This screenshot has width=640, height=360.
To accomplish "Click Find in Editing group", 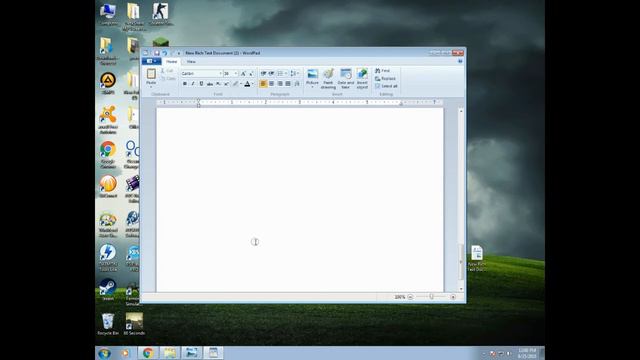I will 382,71.
